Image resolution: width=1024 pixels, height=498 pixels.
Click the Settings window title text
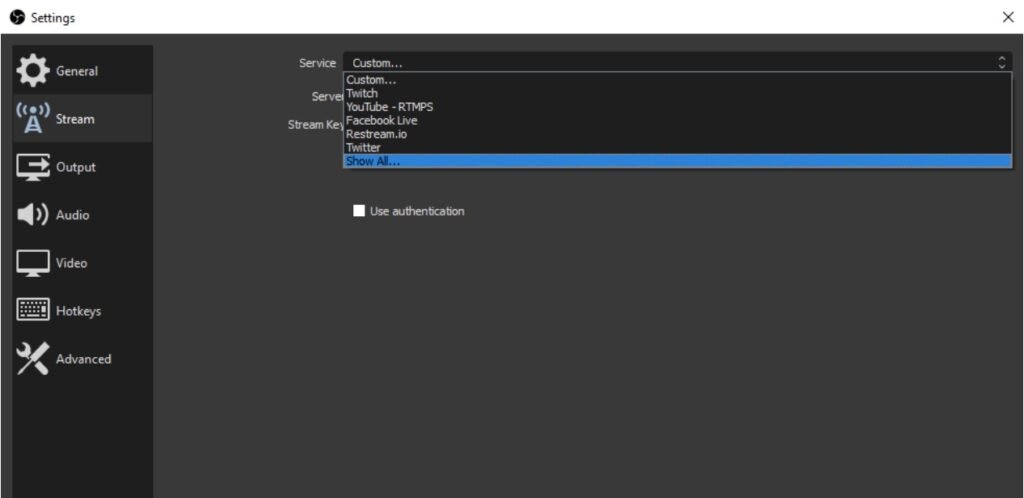coord(53,18)
